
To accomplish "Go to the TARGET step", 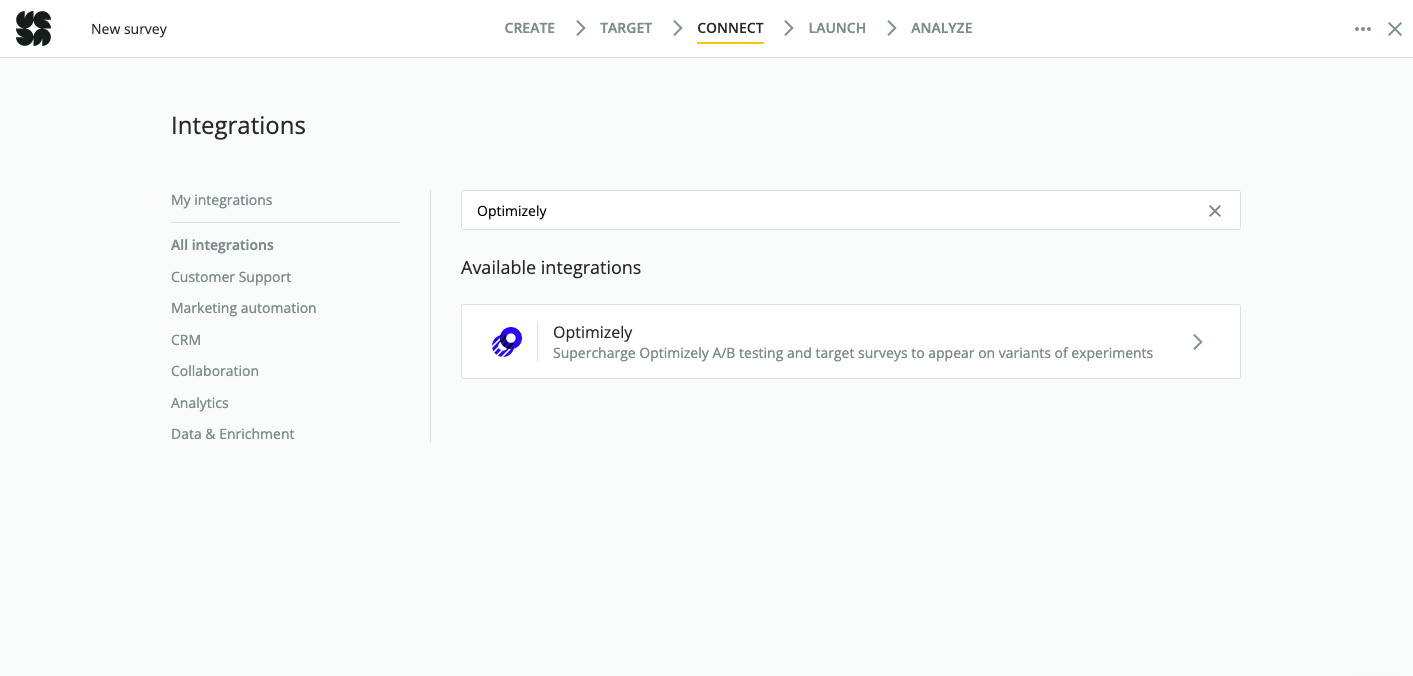I will tap(626, 28).
